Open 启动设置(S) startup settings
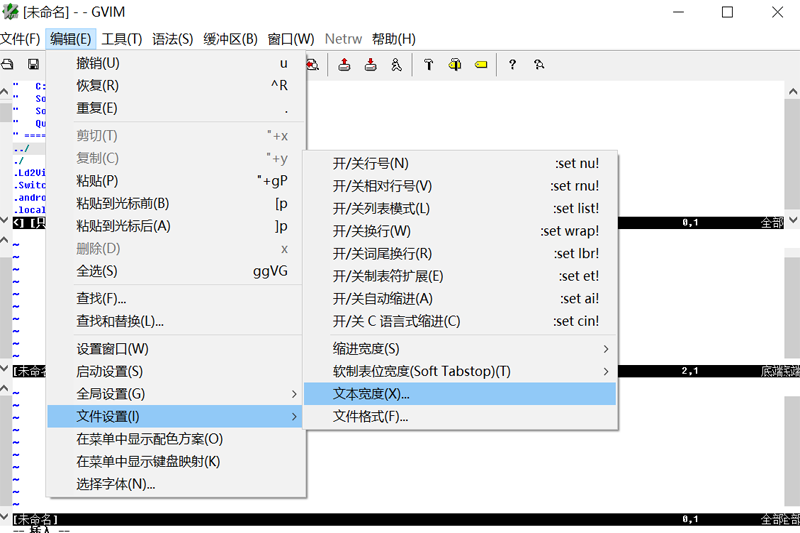The image size is (800, 533). point(175,371)
